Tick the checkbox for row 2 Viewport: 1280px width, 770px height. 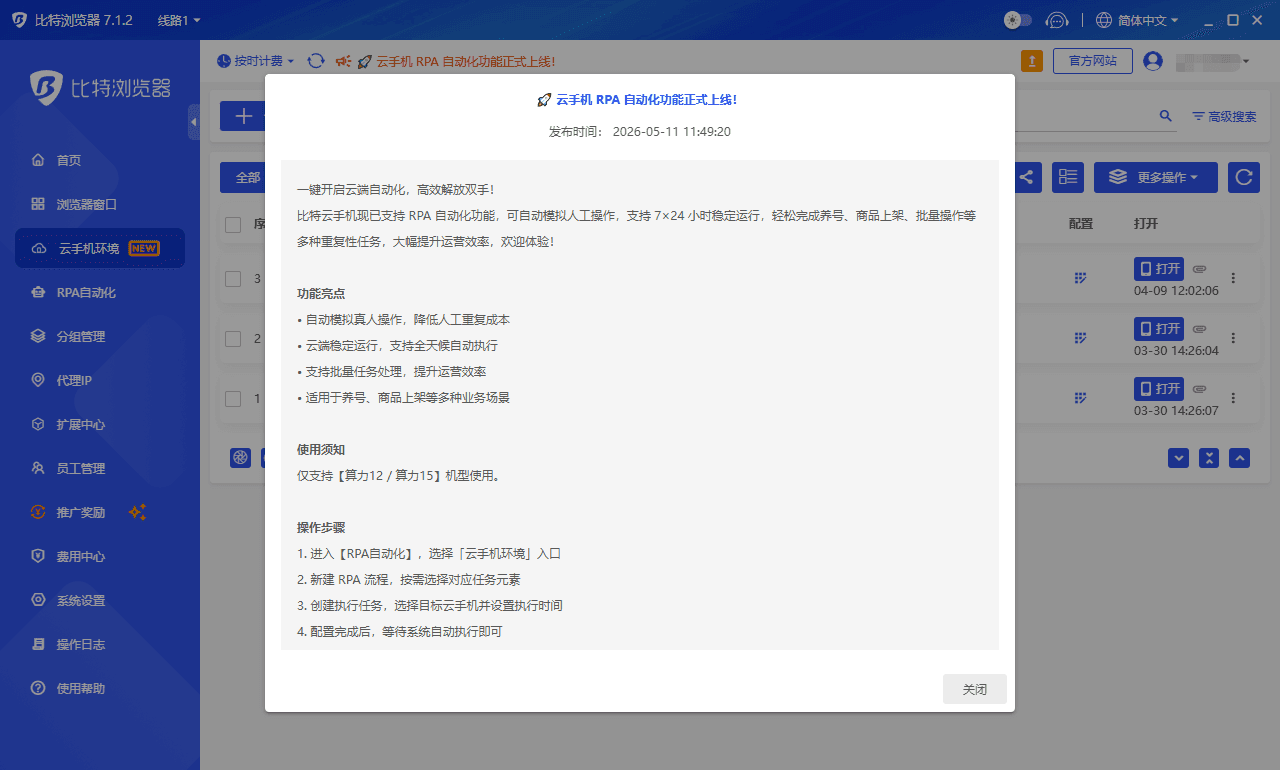point(233,339)
